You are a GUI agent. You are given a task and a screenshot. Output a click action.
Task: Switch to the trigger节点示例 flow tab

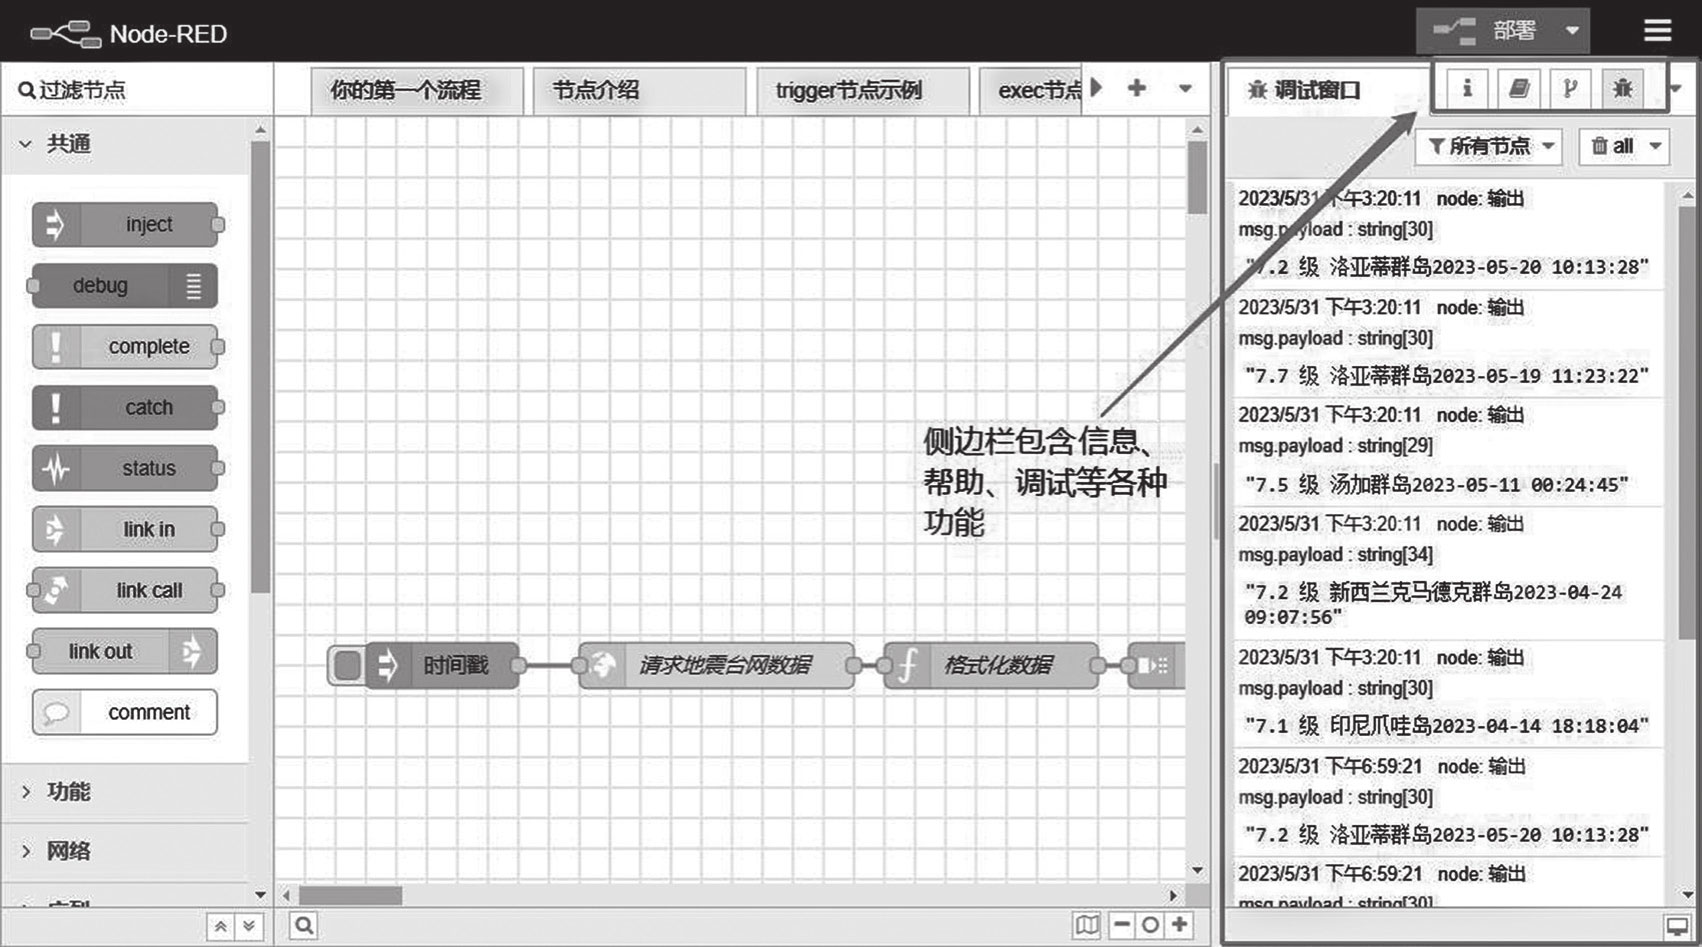(x=863, y=91)
